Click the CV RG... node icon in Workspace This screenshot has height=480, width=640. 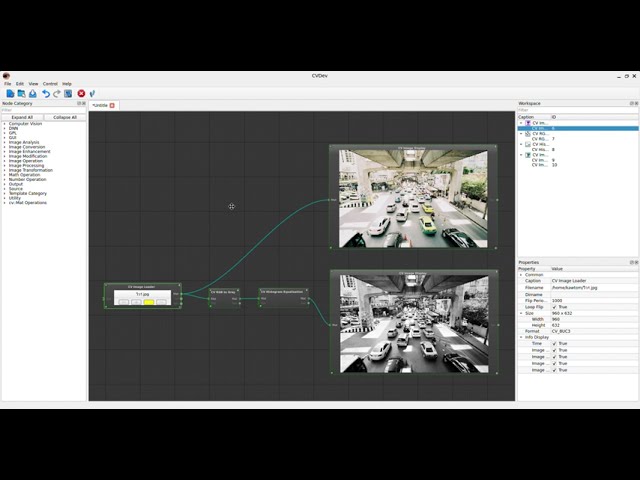(x=528, y=133)
